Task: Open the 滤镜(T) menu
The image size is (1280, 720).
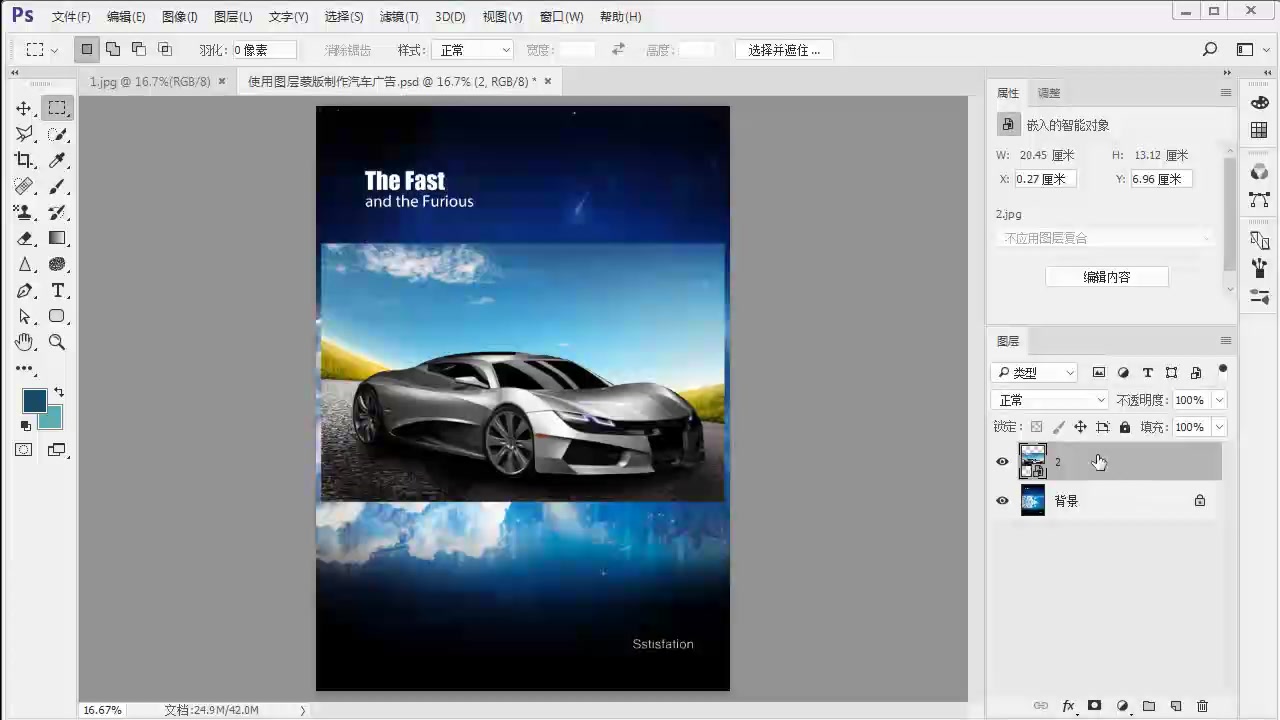Action: [x=399, y=17]
